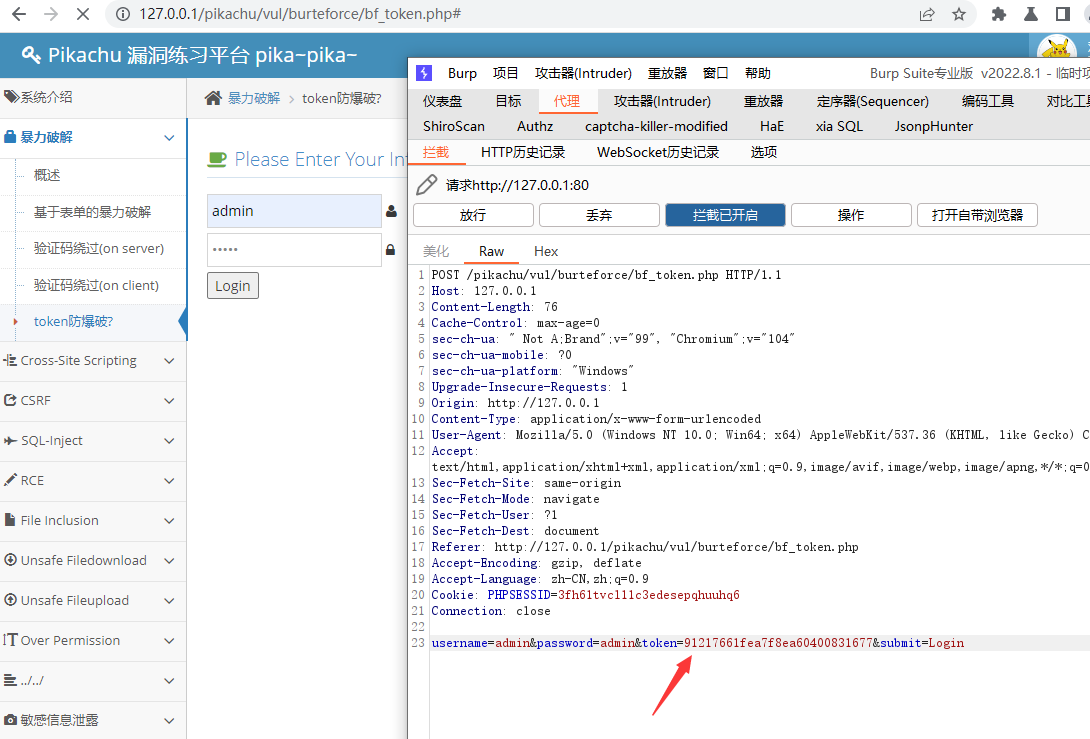This screenshot has width=1090, height=739.
Task: Click the Pikachu key logo icon
Action: (31, 55)
